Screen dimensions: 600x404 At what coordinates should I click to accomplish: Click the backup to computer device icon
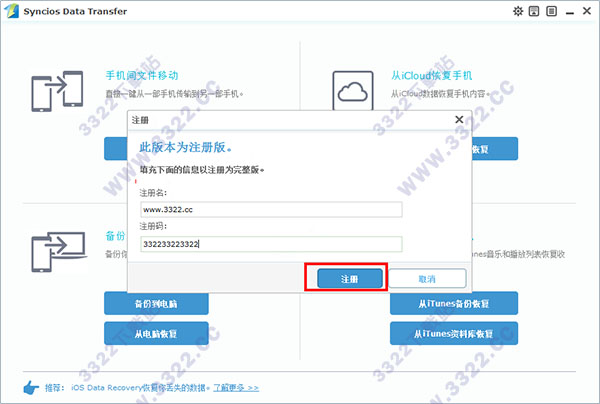point(58,252)
